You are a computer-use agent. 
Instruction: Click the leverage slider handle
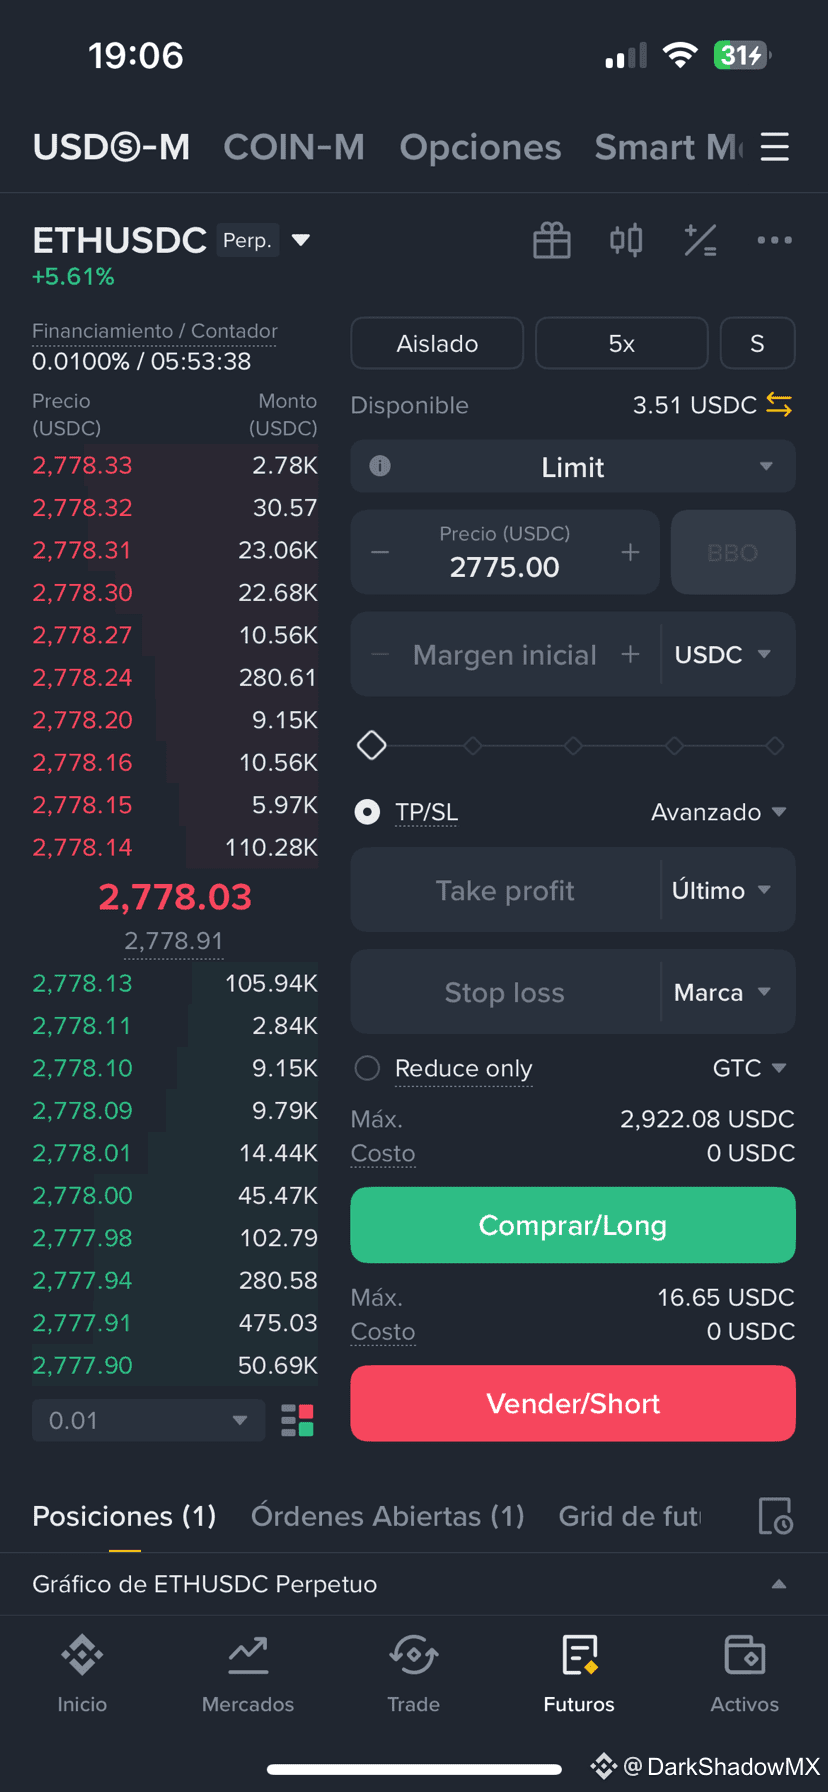click(x=372, y=745)
